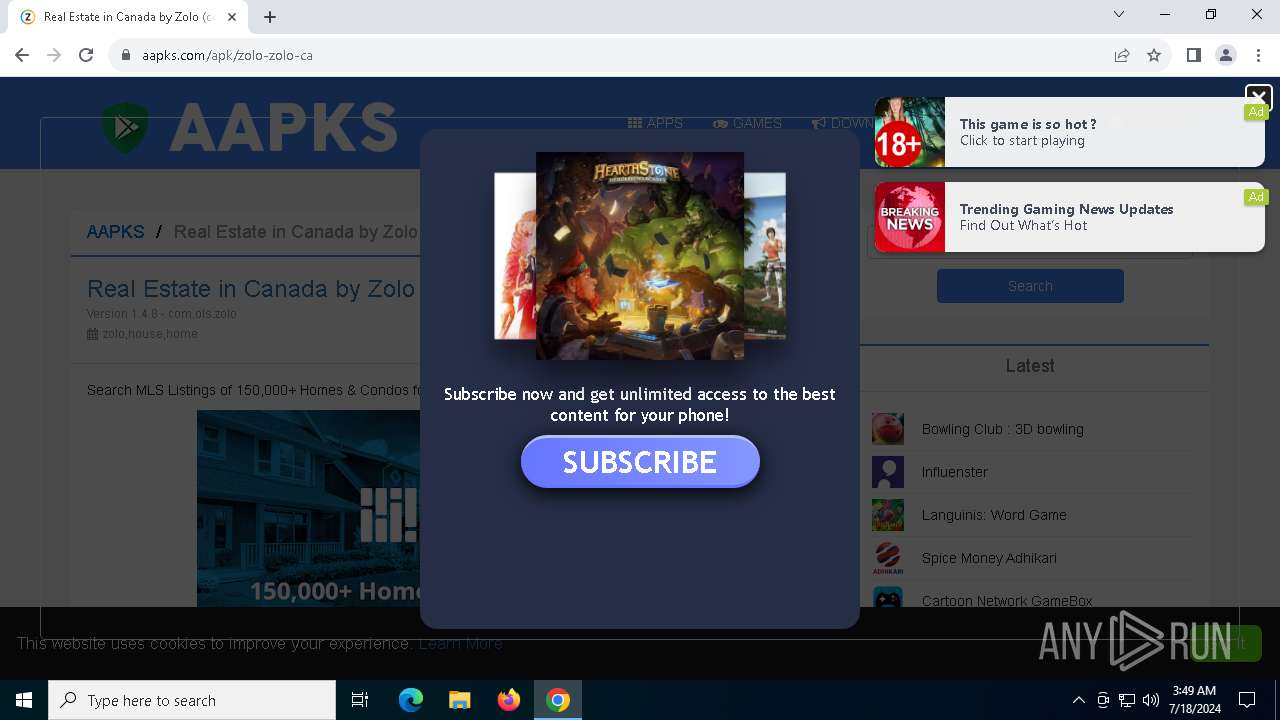Open the volume control icon

coord(1151,700)
